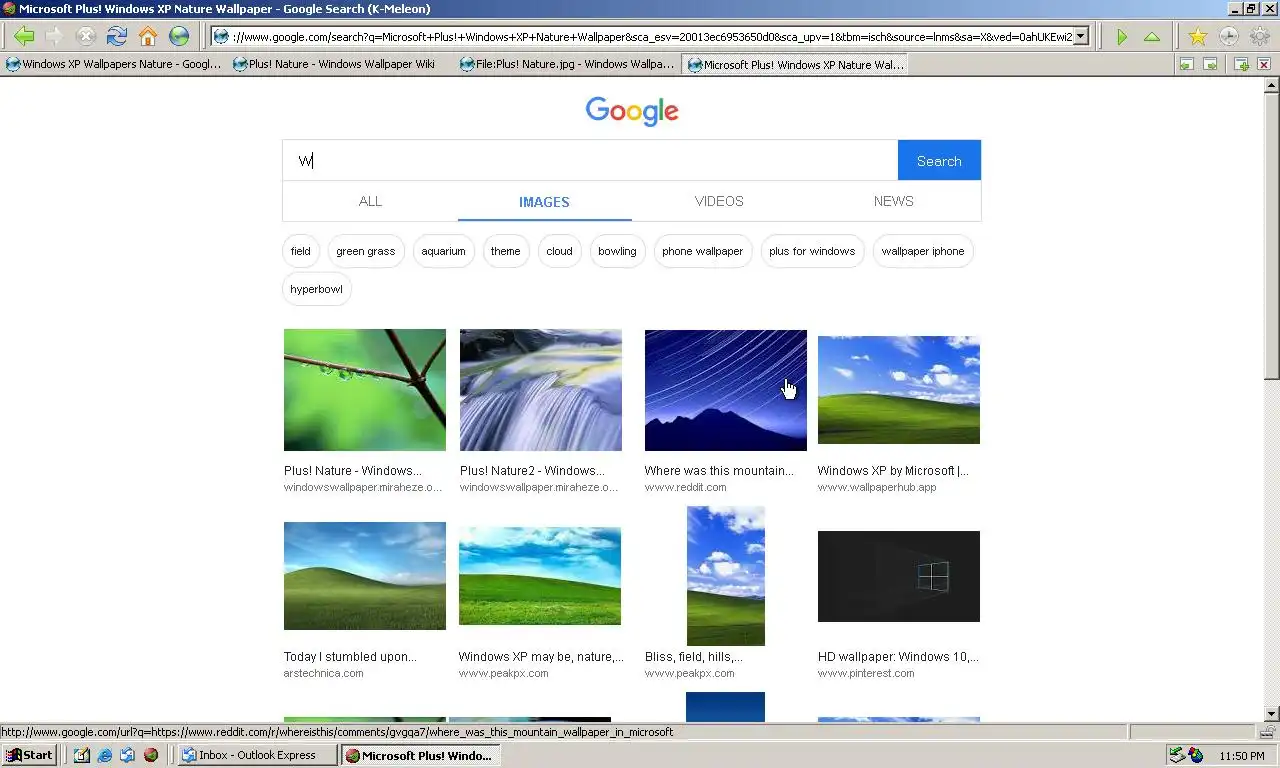Filter results by 'hyperbowl' chip

tap(316, 289)
